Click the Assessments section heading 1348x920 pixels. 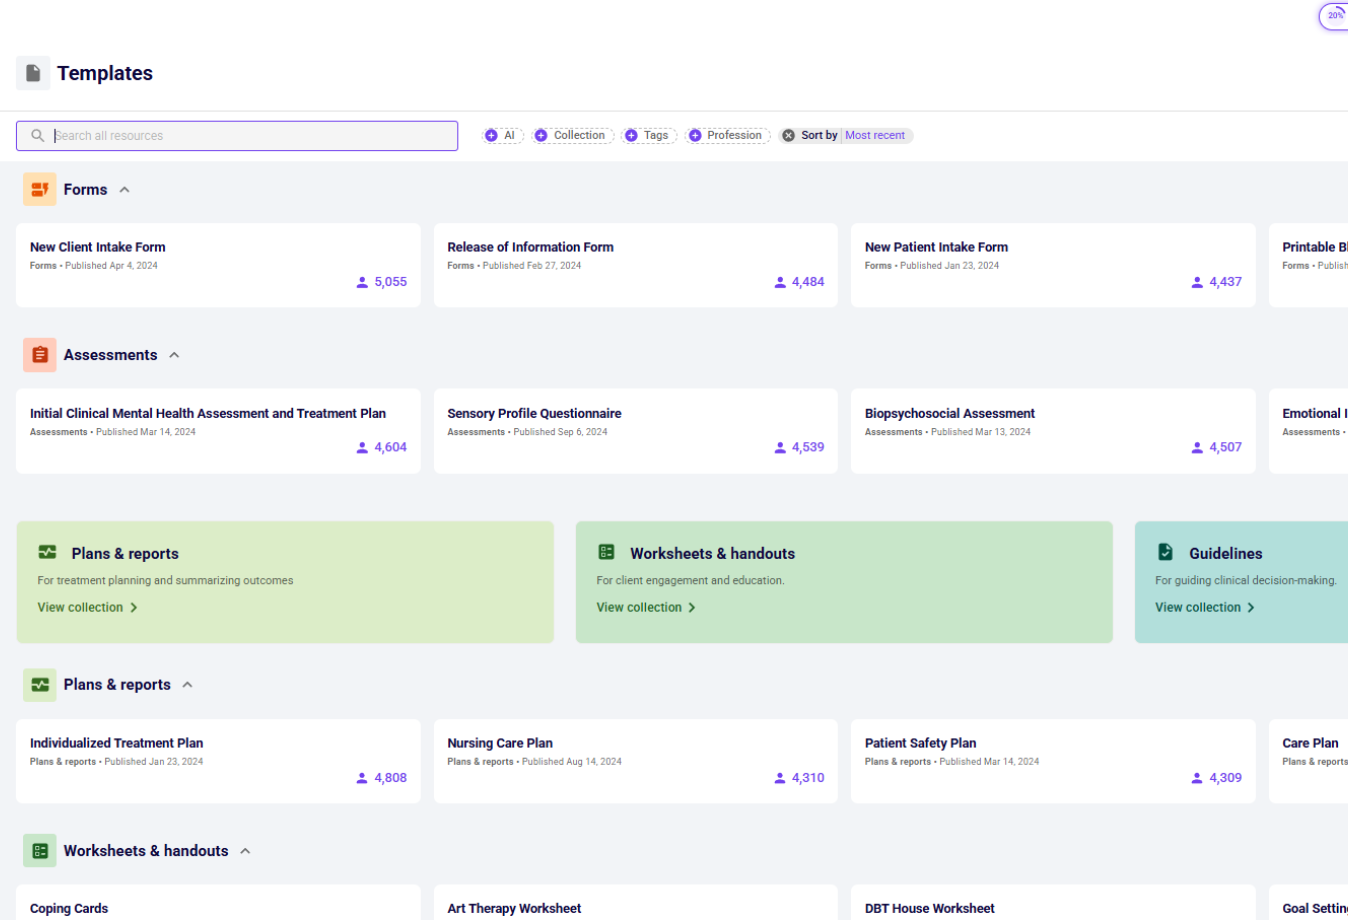coord(110,355)
